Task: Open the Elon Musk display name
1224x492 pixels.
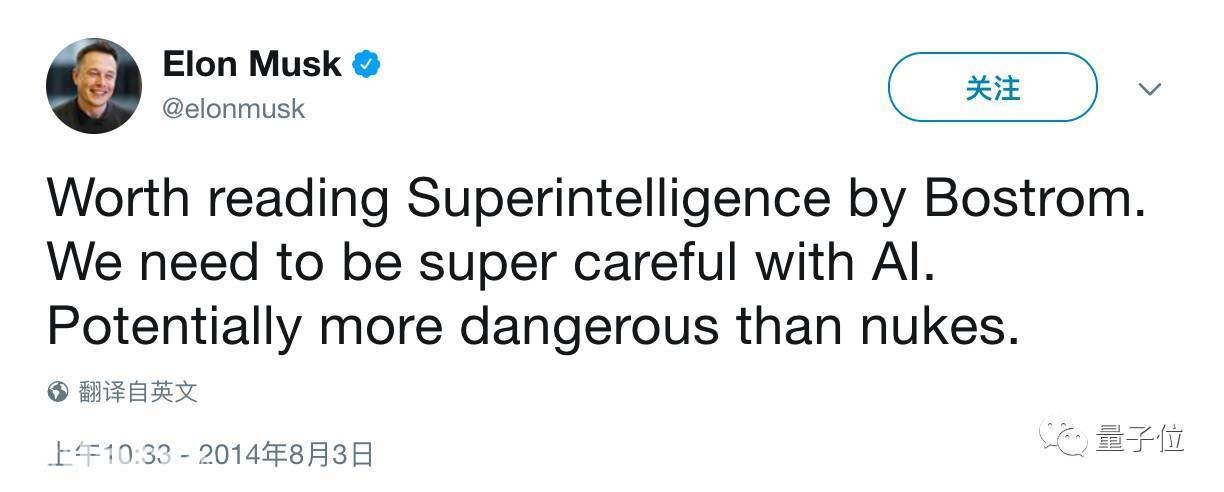Action: point(252,65)
